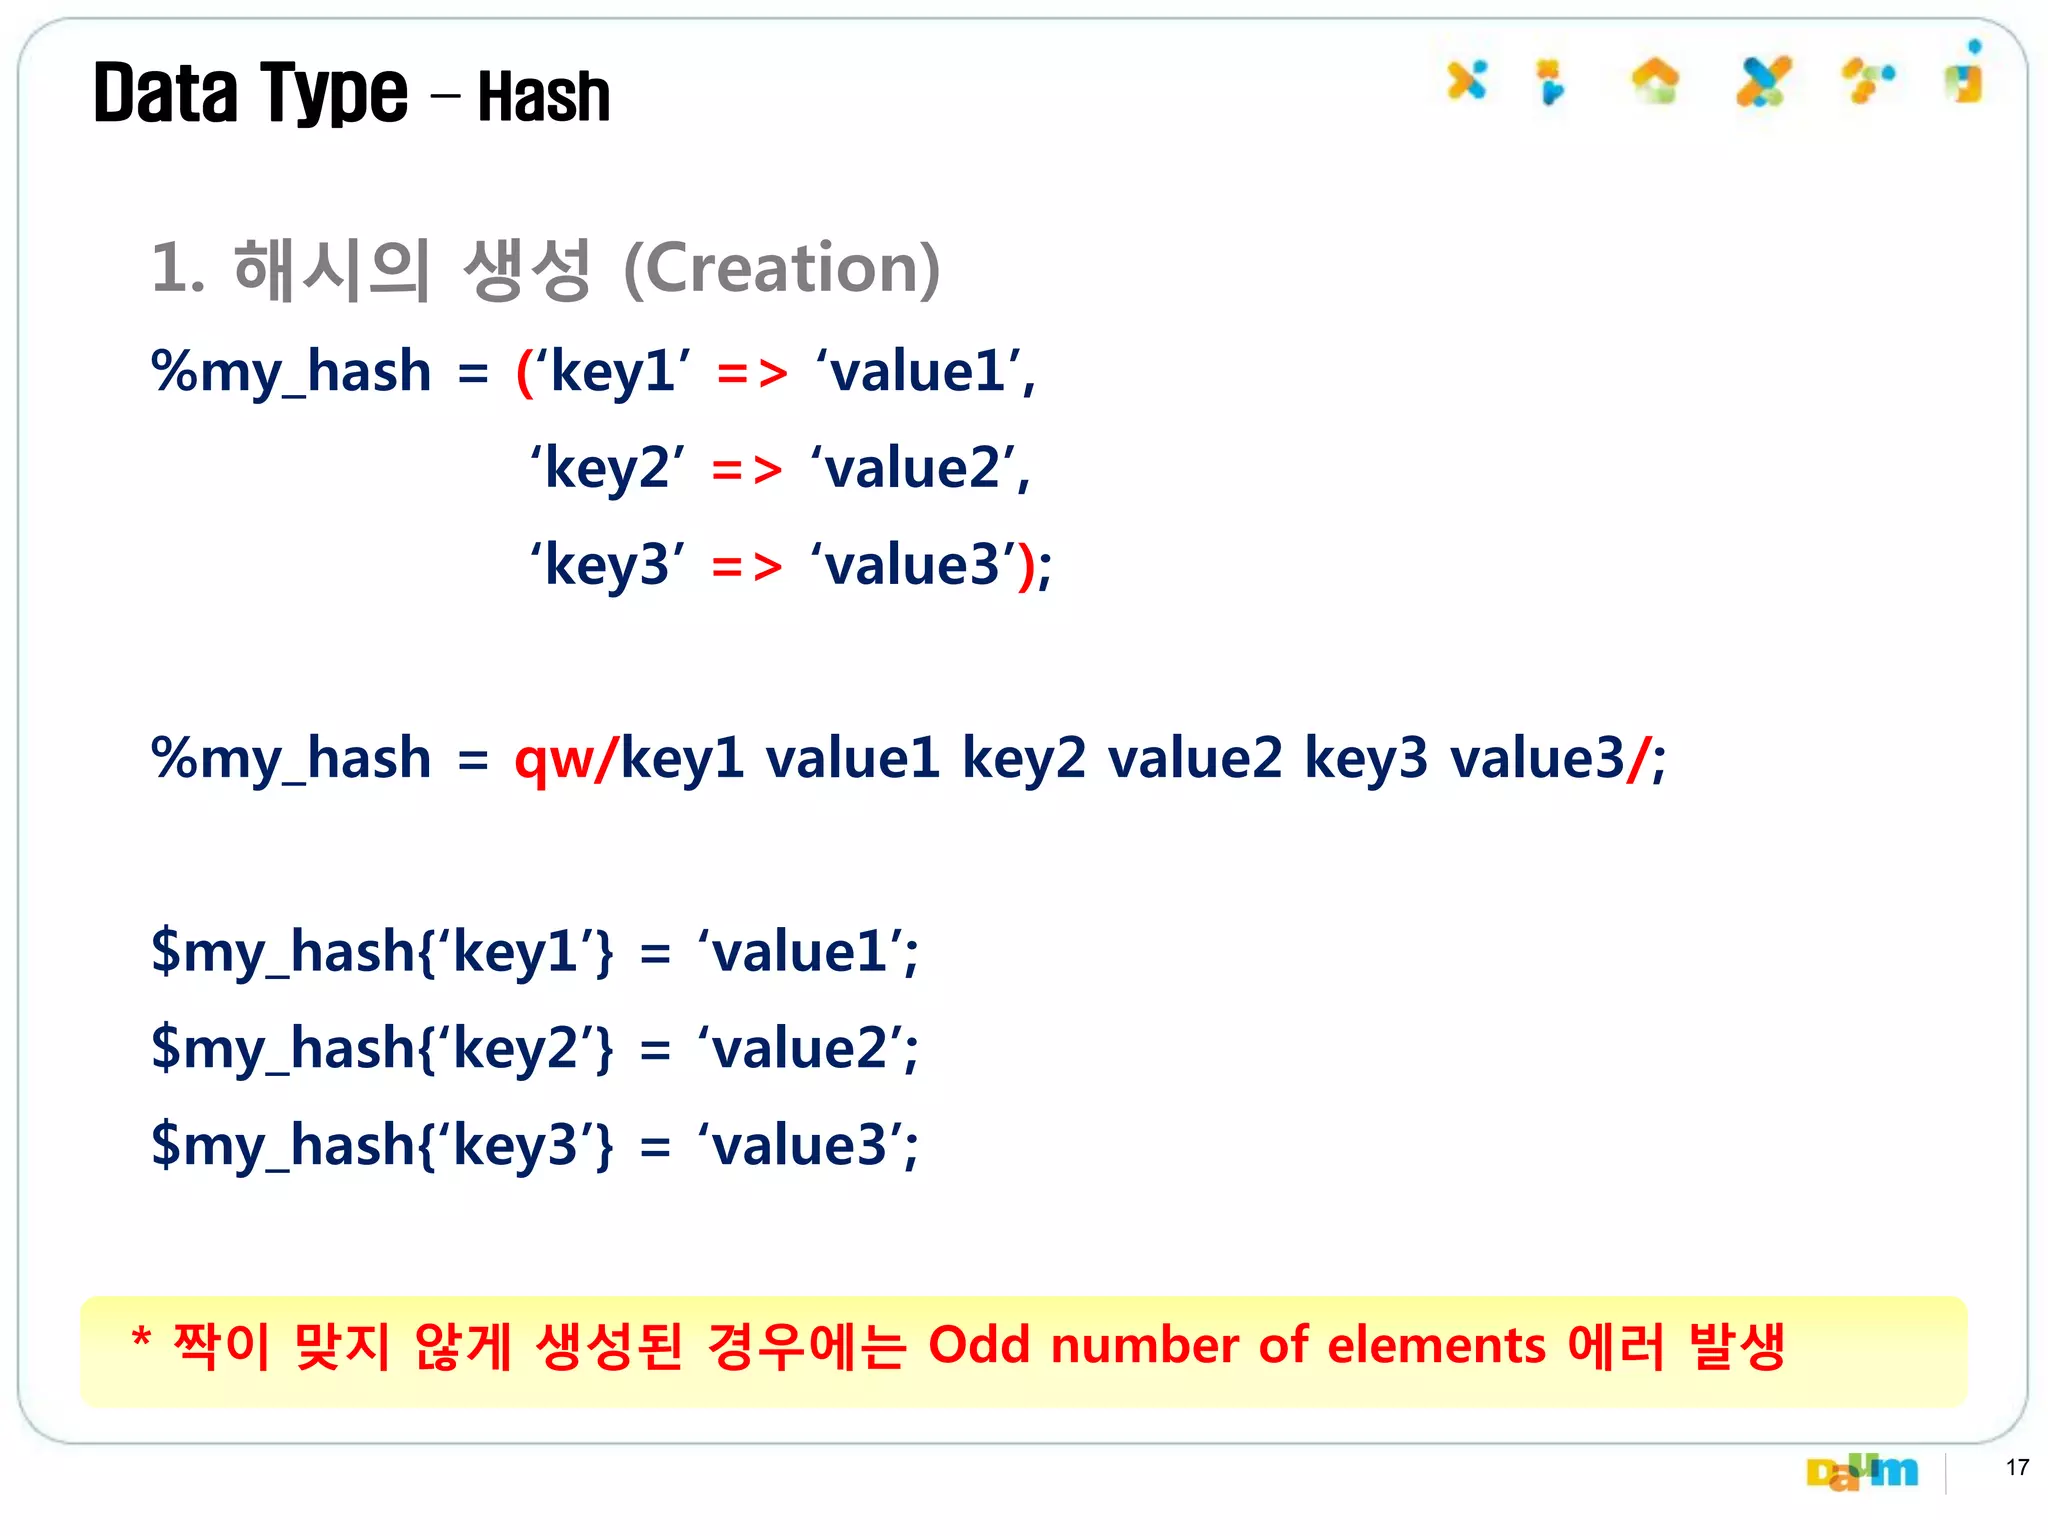Screen dimensions: 2048x1536
Task: Click the 'Hash' subtitle text
Action: [x=544, y=97]
